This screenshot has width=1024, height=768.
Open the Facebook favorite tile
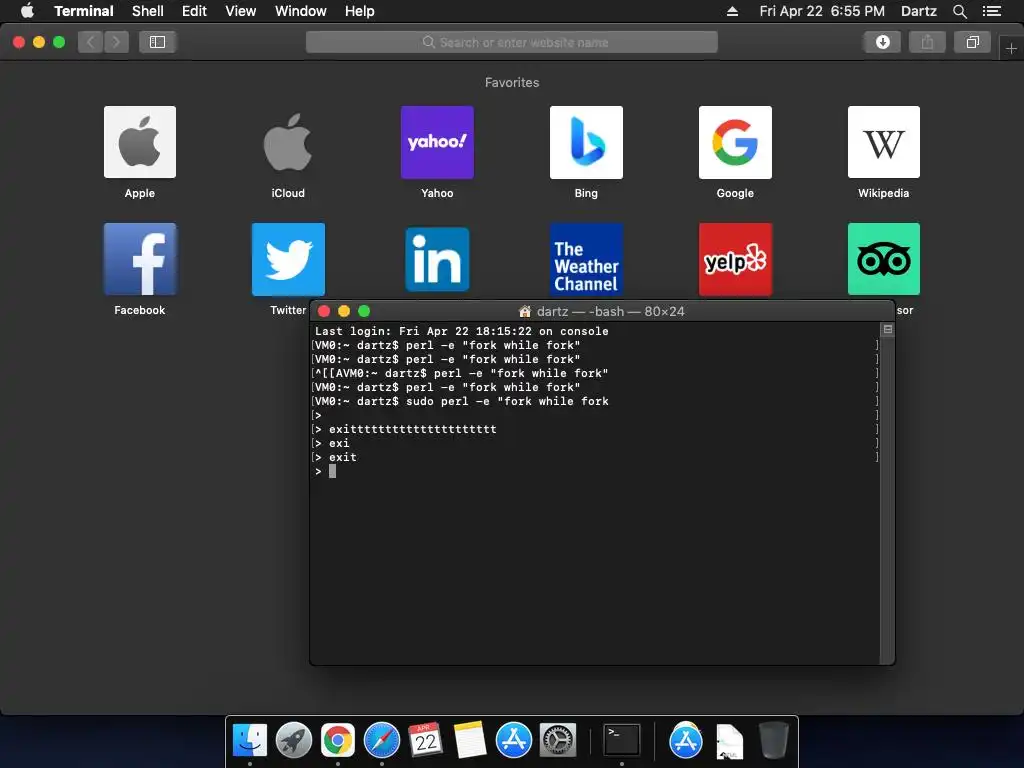tap(140, 259)
